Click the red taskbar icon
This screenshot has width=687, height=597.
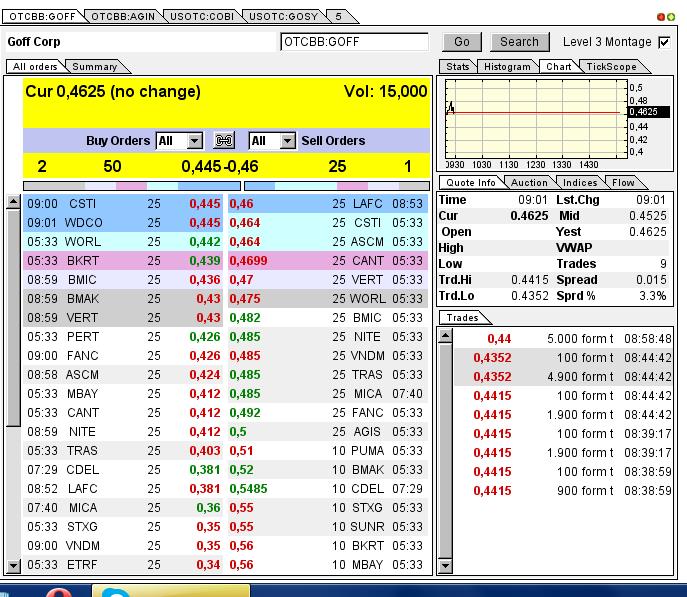click(59, 591)
